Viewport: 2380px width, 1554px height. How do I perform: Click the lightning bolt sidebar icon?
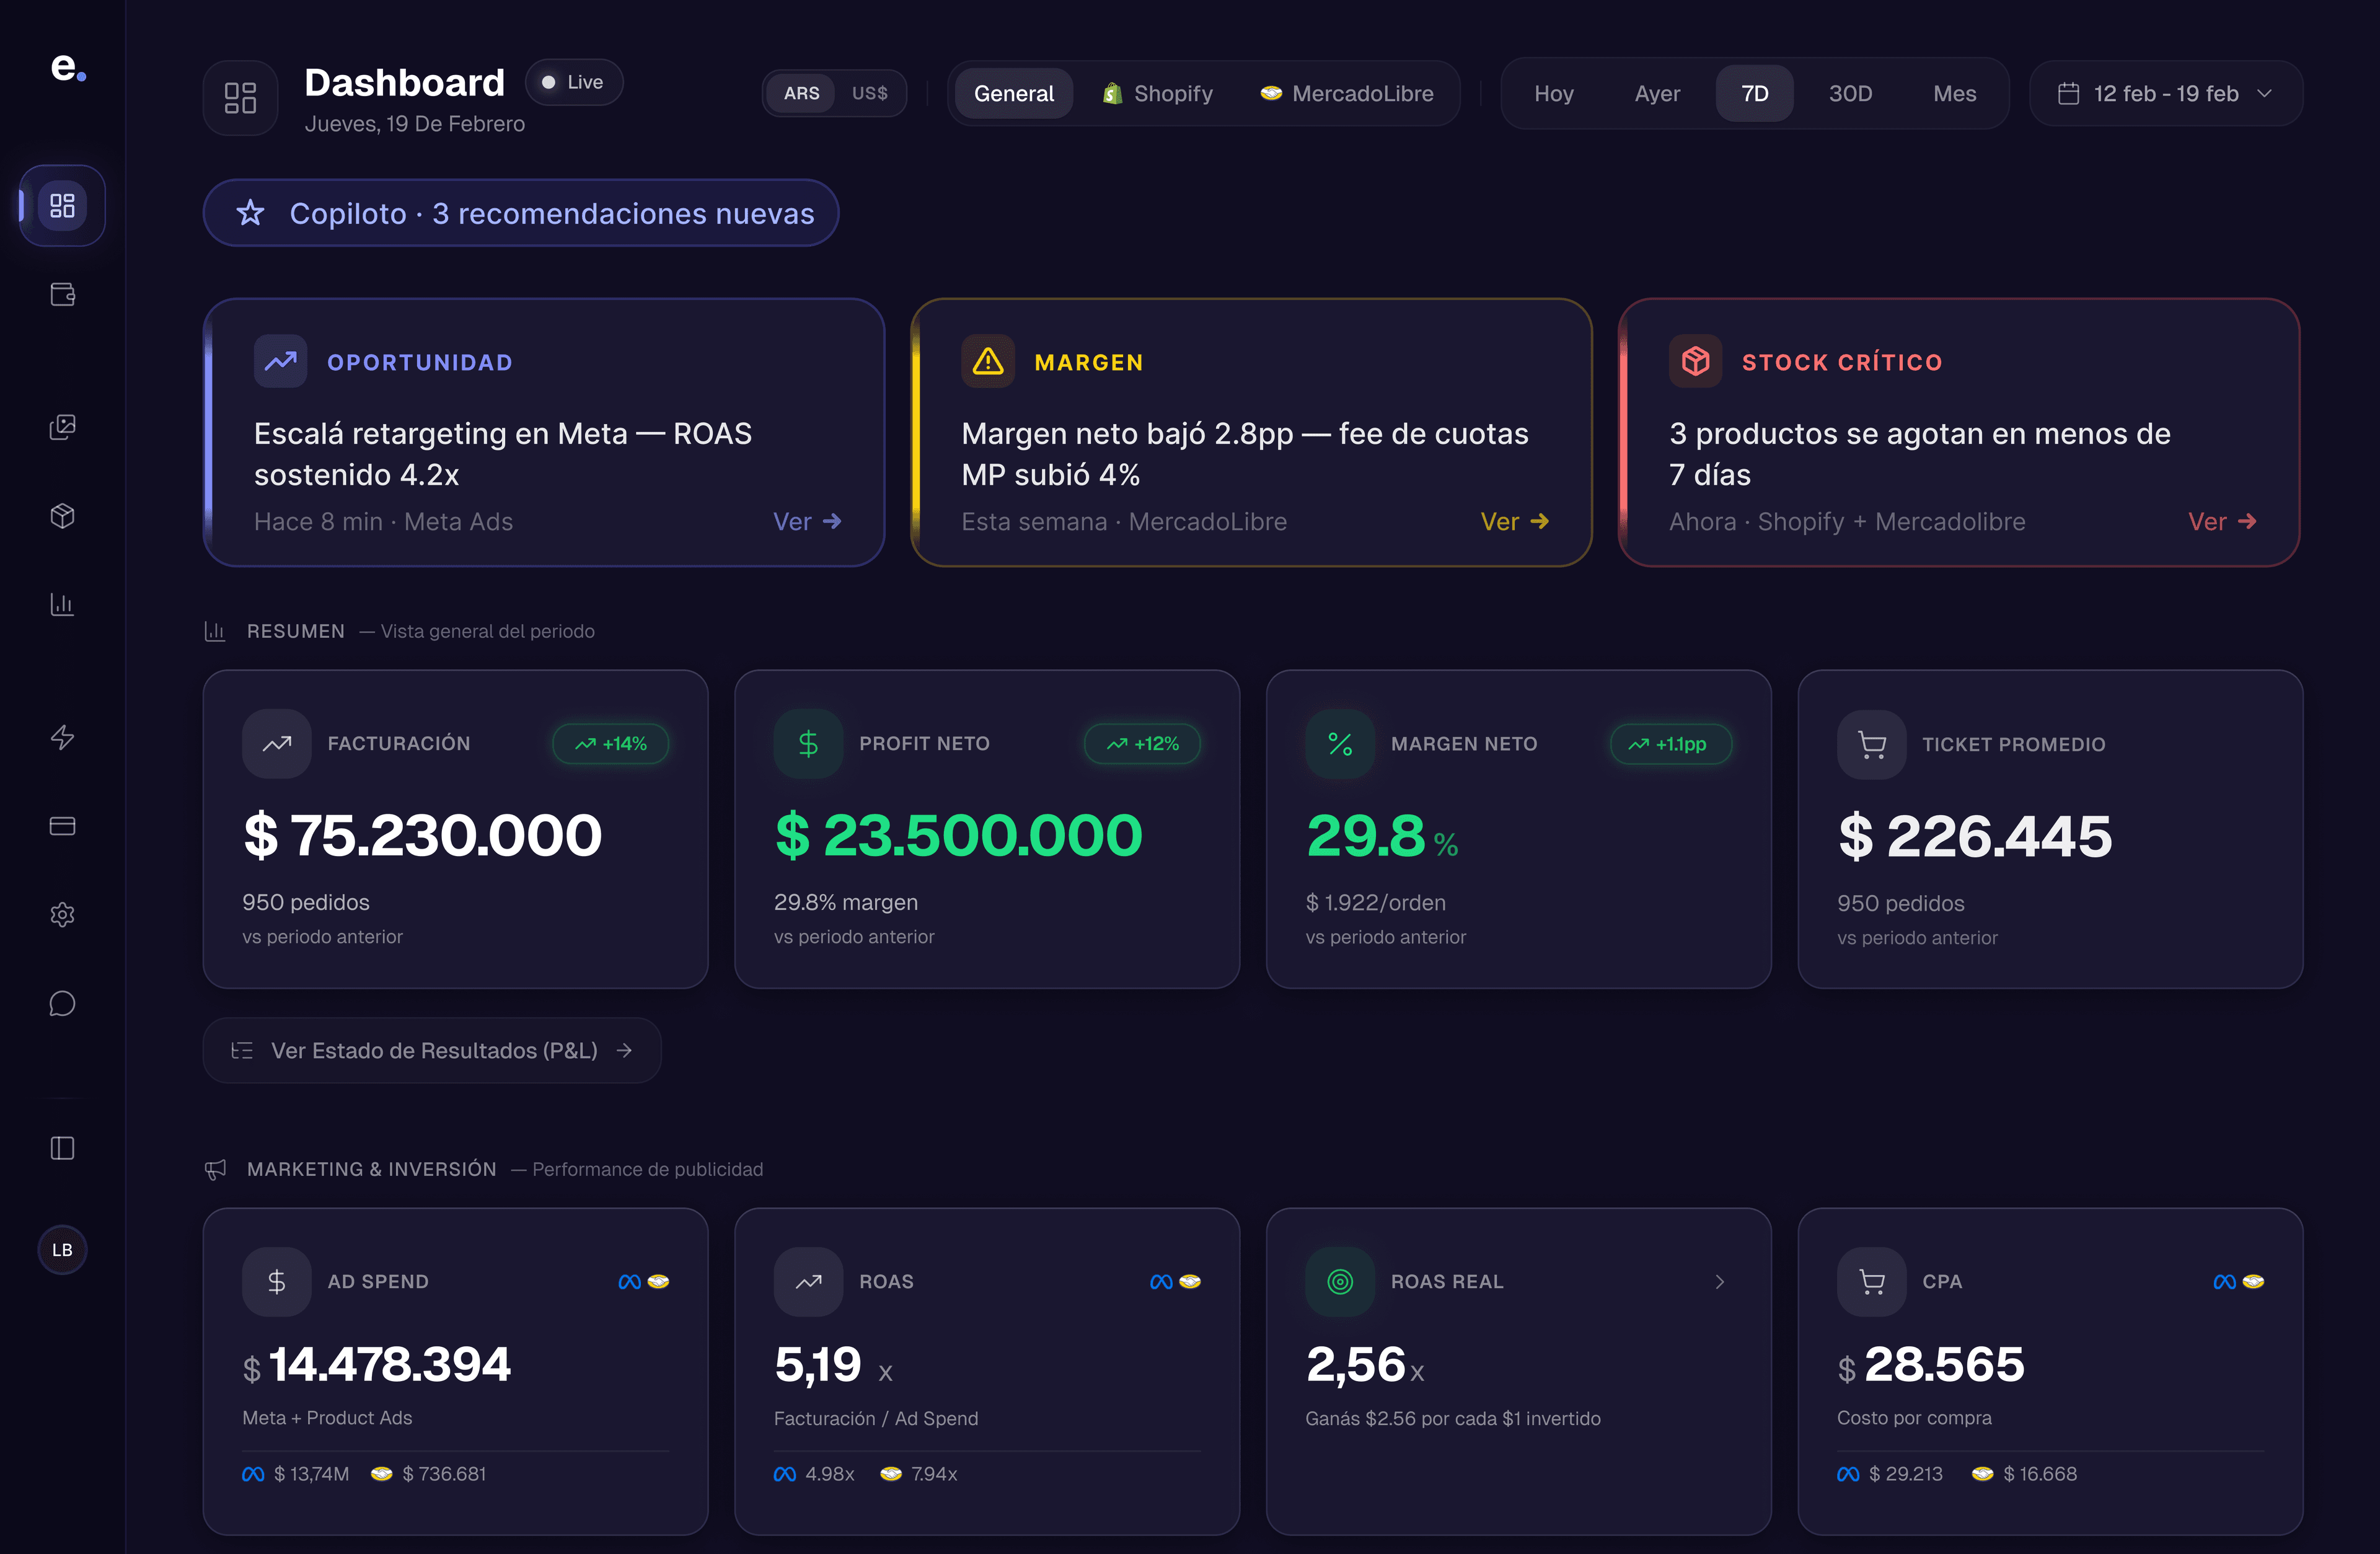(x=62, y=738)
